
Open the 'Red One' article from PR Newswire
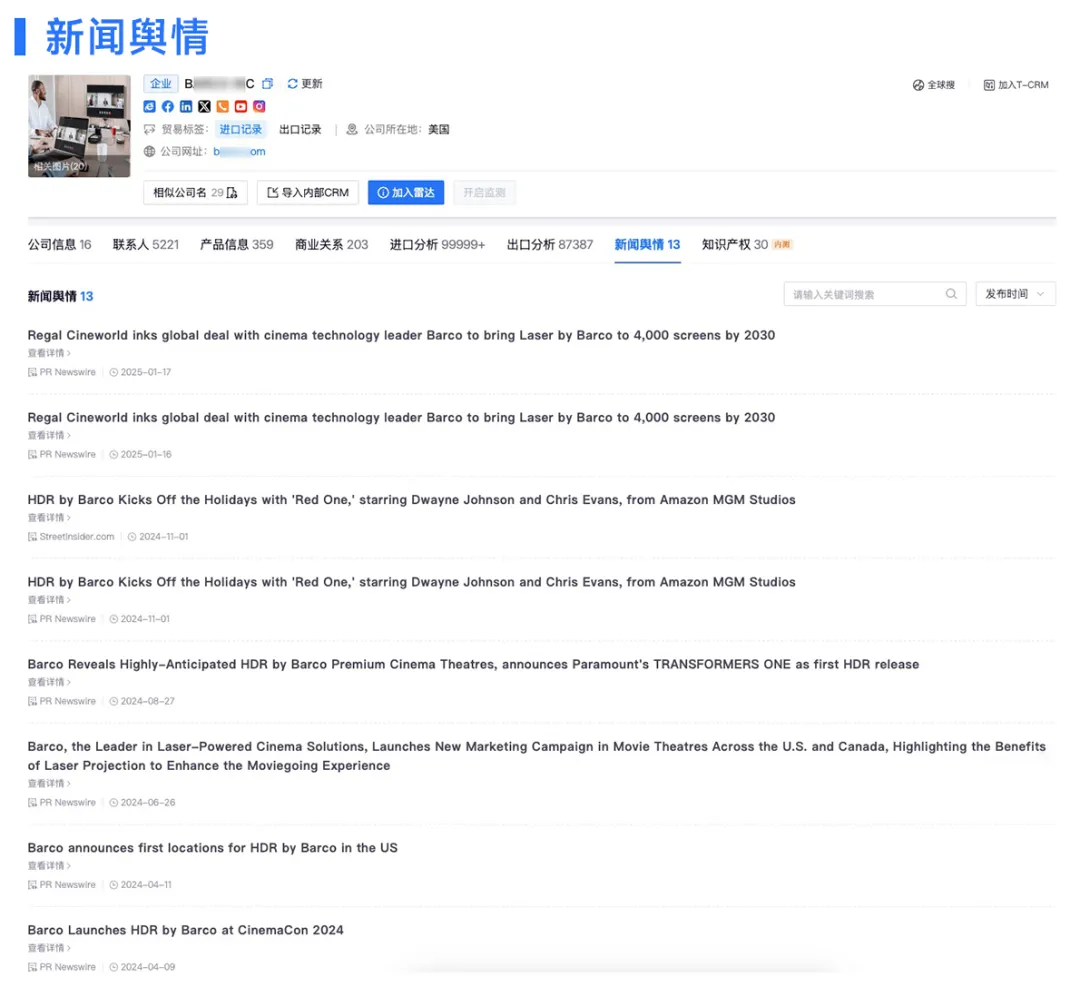pos(411,582)
